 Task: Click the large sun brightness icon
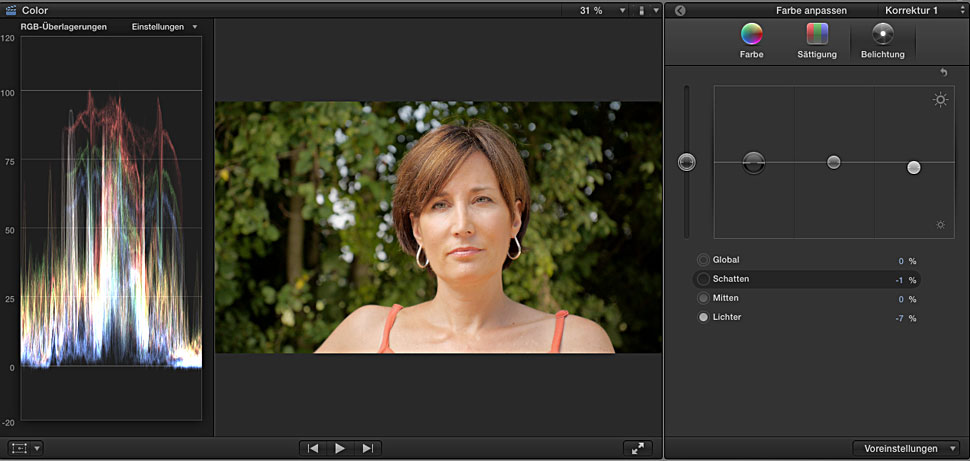[x=940, y=100]
